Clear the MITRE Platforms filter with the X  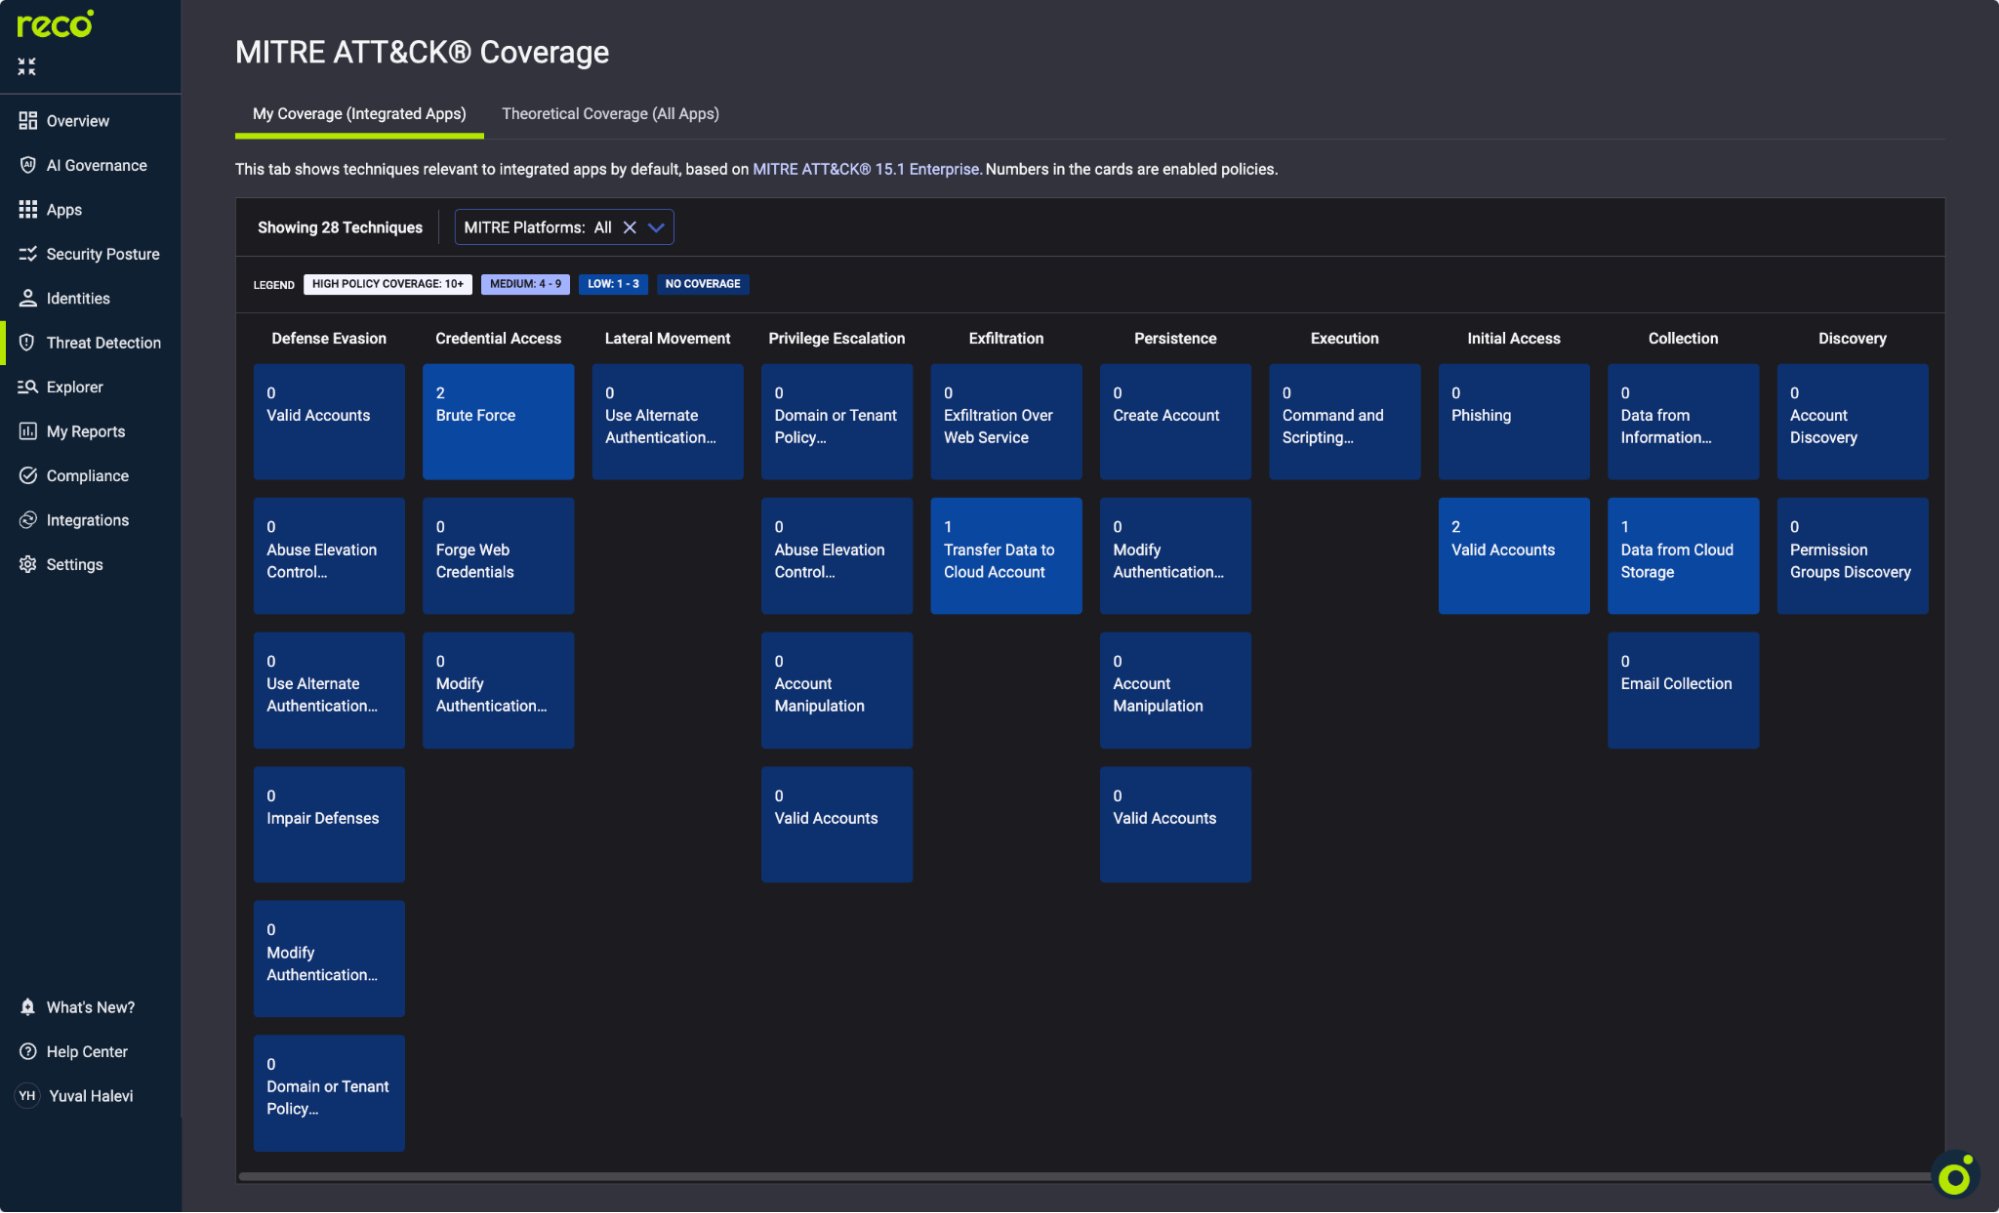pos(630,227)
